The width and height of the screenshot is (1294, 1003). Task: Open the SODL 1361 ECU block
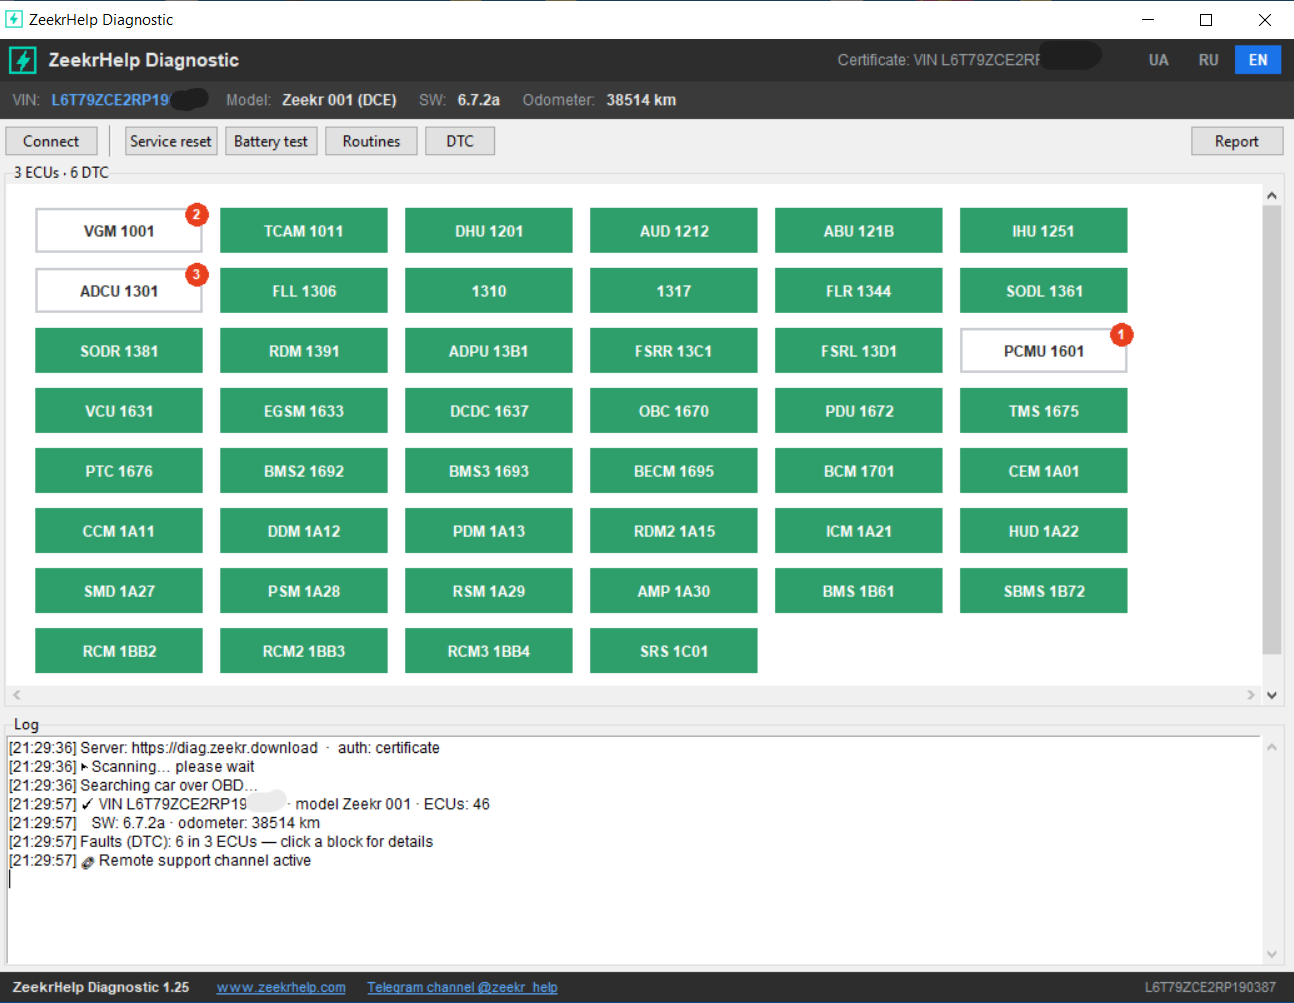point(1044,291)
